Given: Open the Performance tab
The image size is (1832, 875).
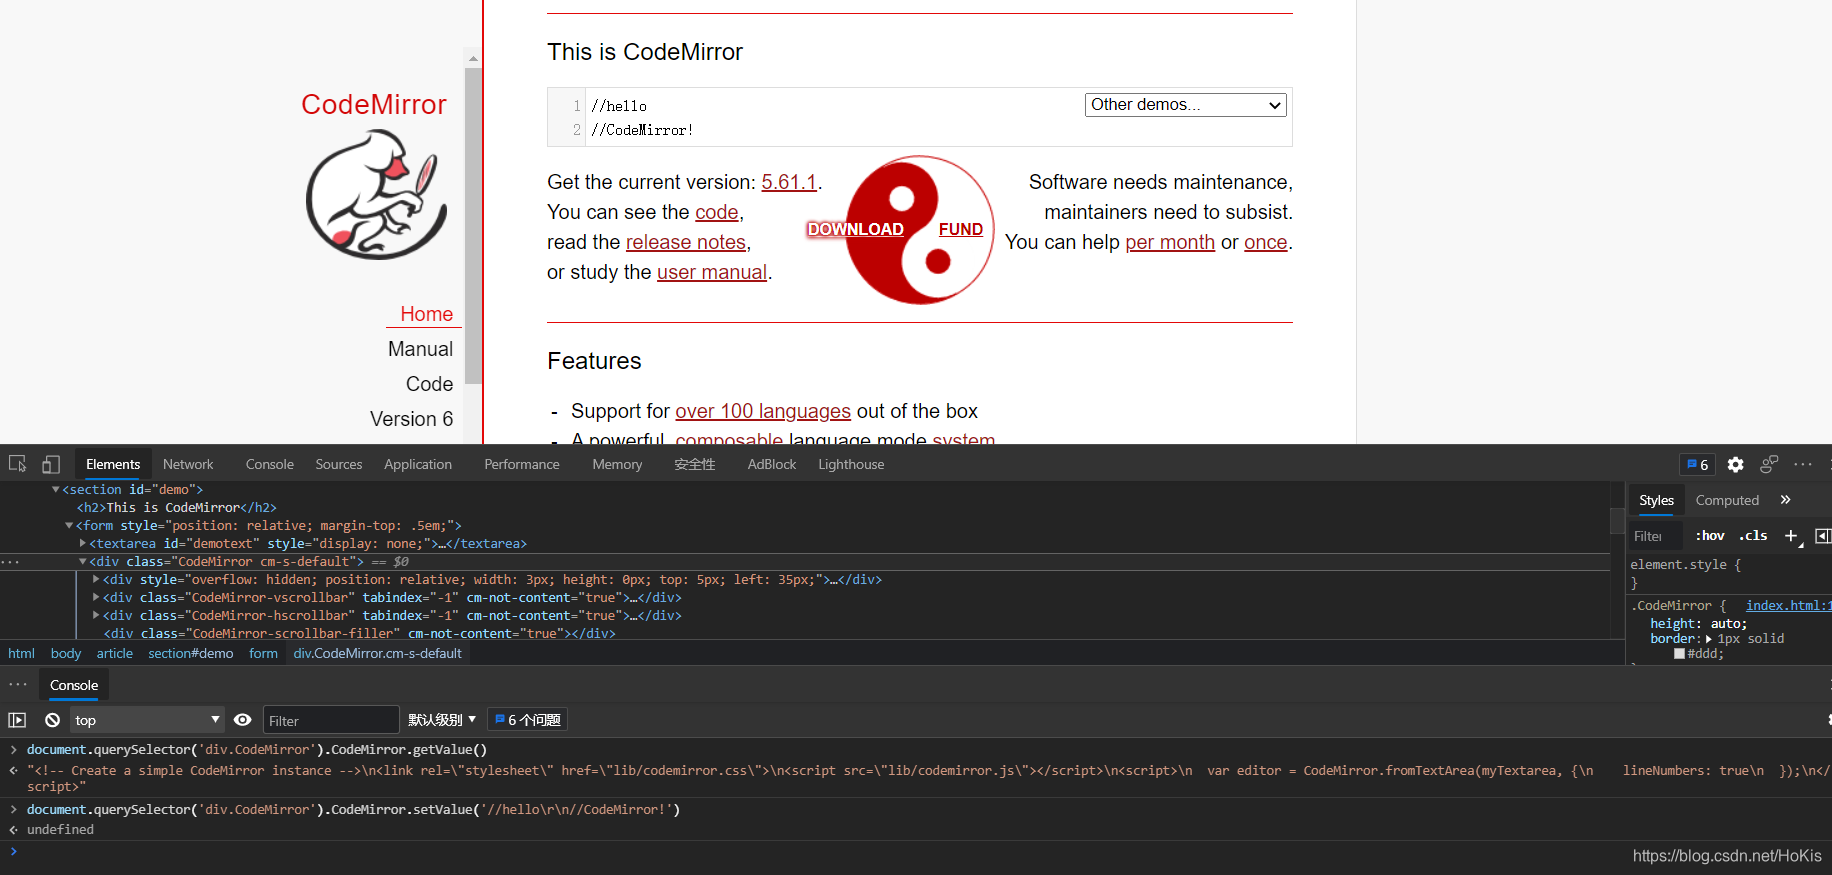Looking at the screenshot, I should tap(522, 464).
